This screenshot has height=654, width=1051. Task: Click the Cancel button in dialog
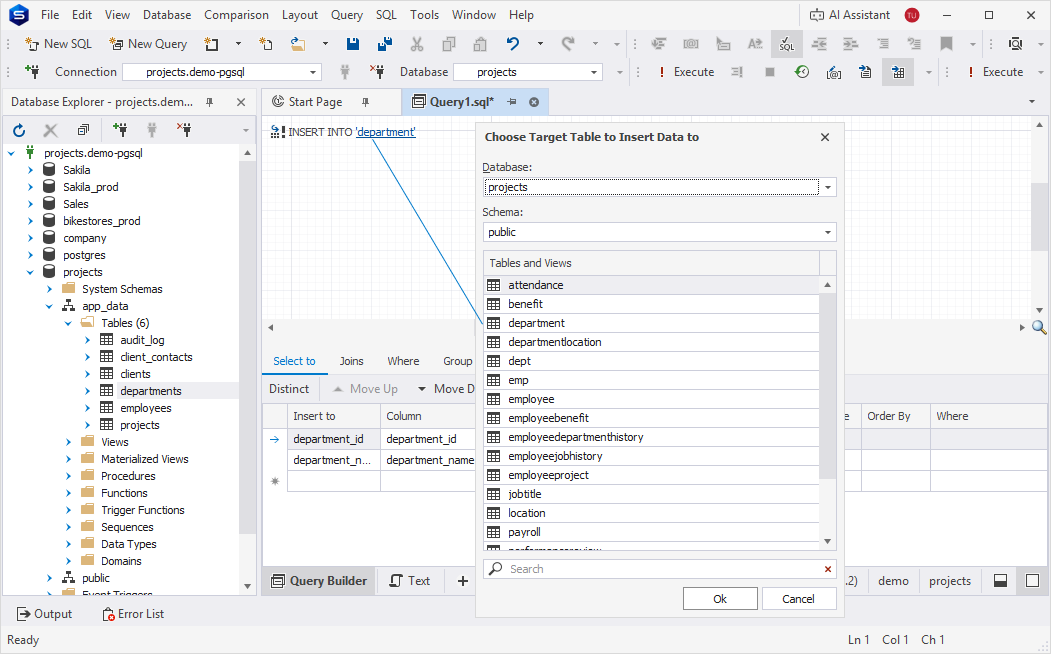pos(798,599)
